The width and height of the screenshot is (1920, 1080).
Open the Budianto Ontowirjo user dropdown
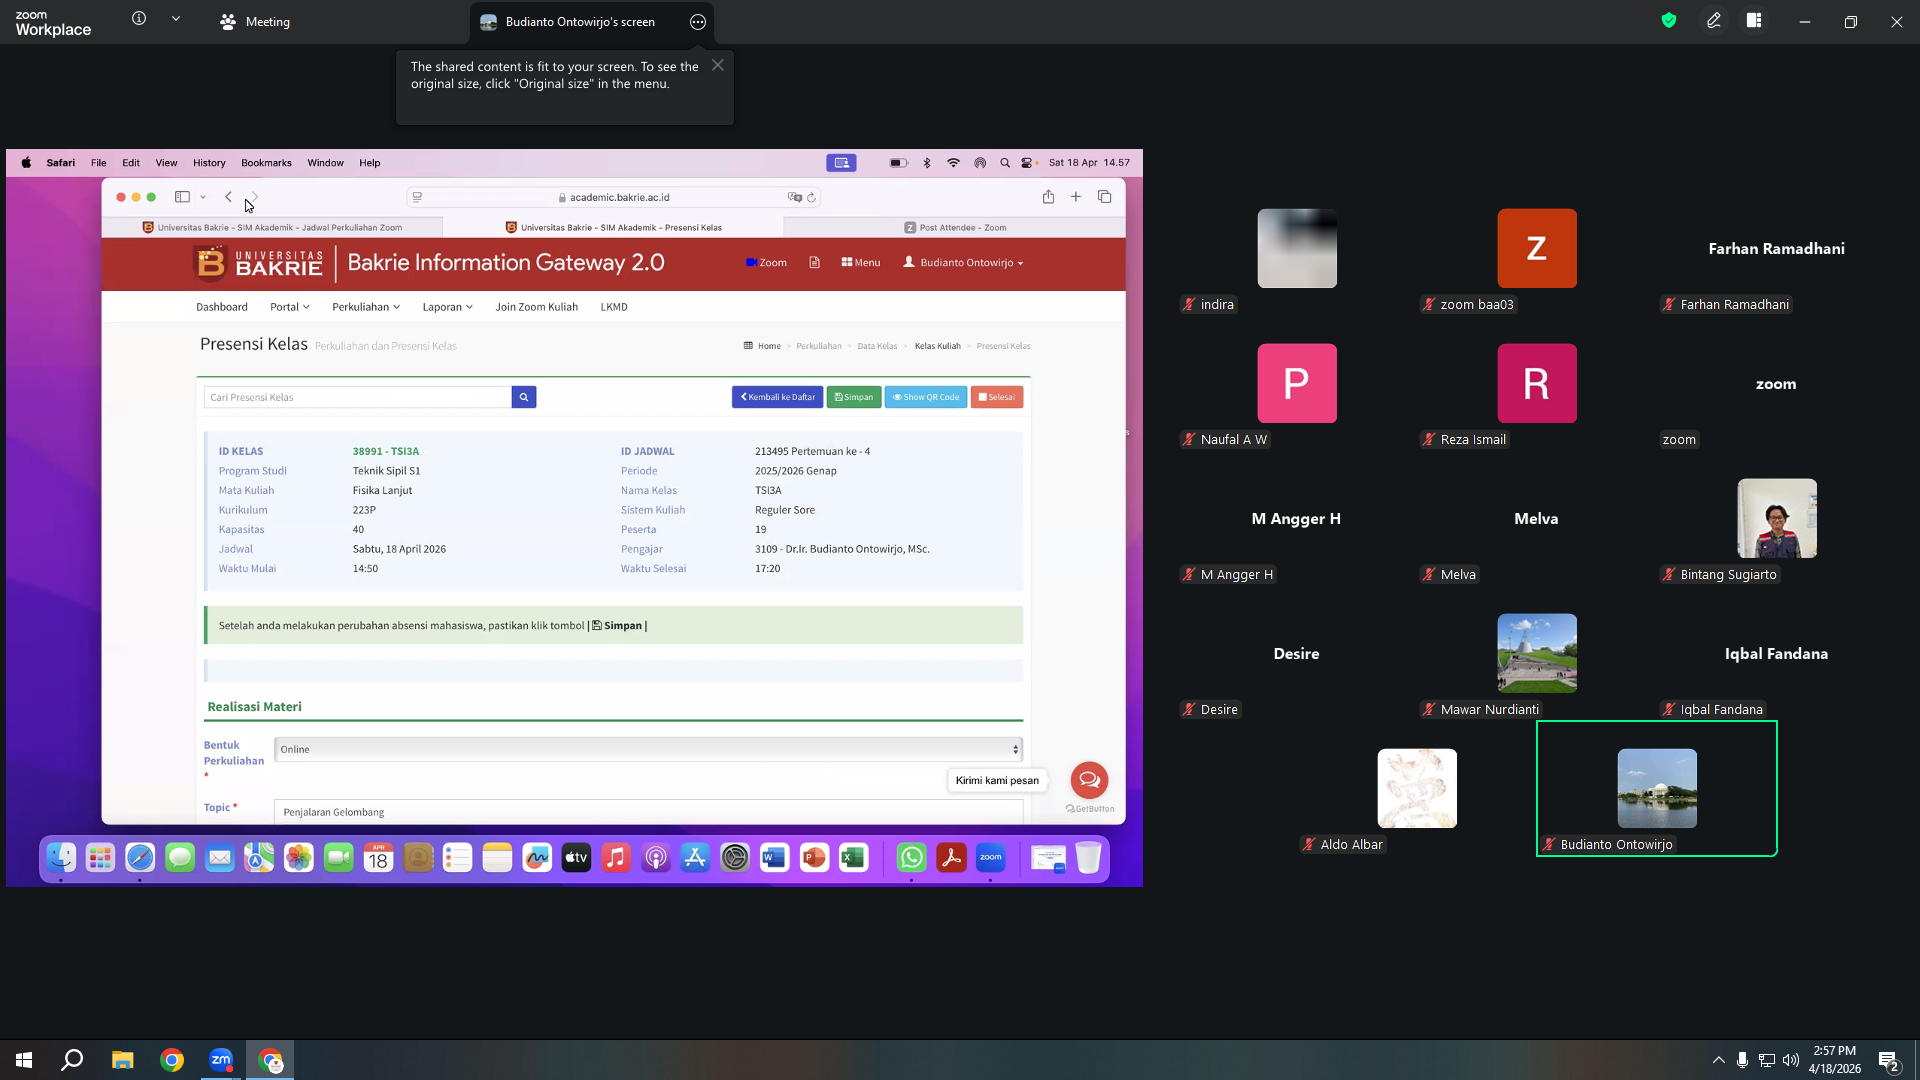tap(963, 263)
